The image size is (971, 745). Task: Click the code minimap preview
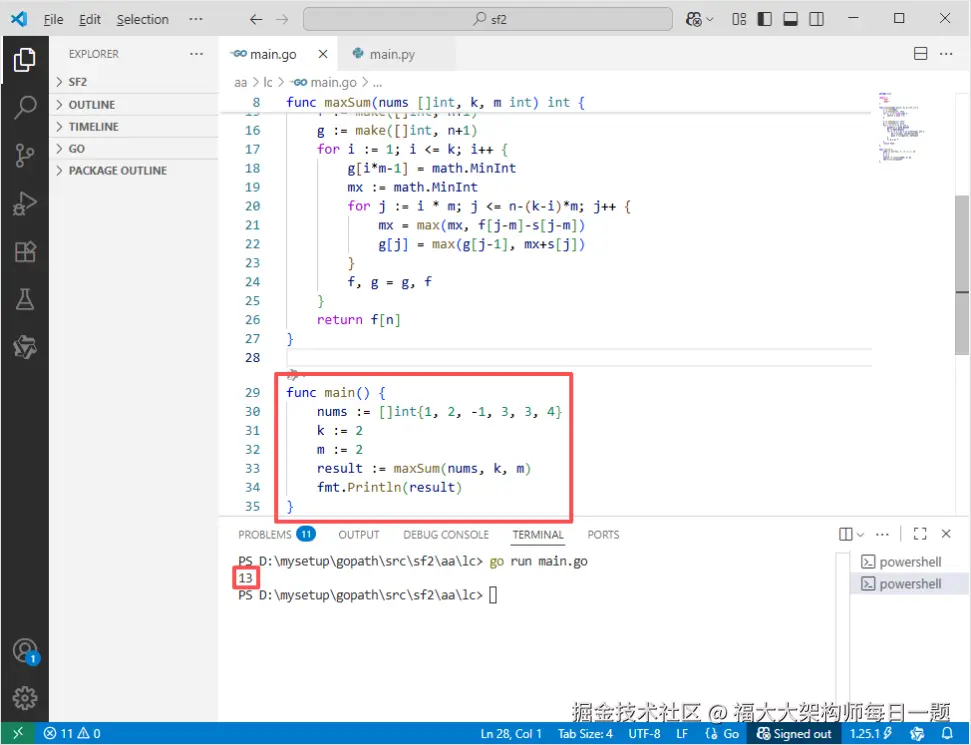point(901,127)
